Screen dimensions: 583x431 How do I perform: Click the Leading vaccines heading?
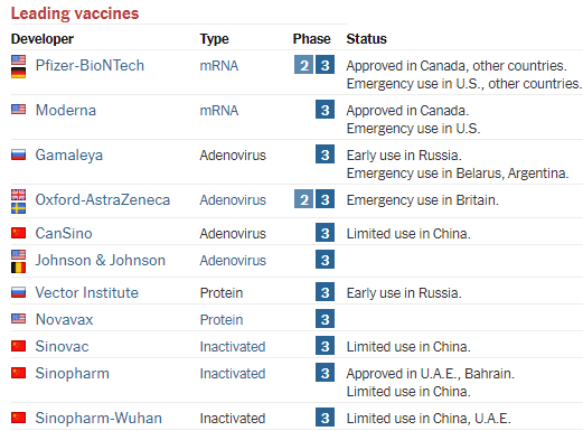click(x=75, y=13)
